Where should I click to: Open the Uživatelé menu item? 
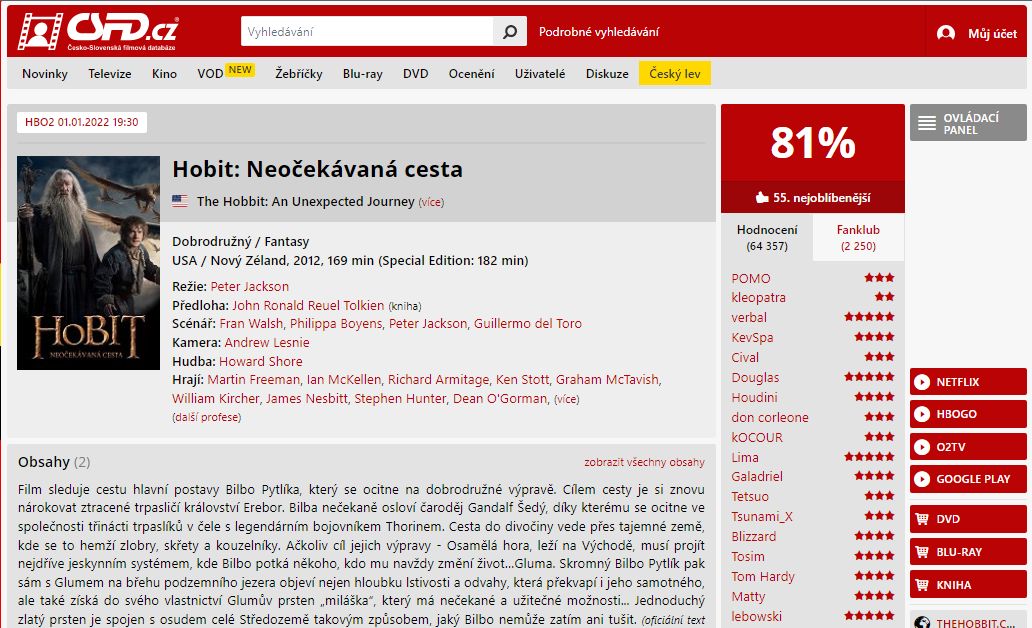pyautogui.click(x=540, y=74)
